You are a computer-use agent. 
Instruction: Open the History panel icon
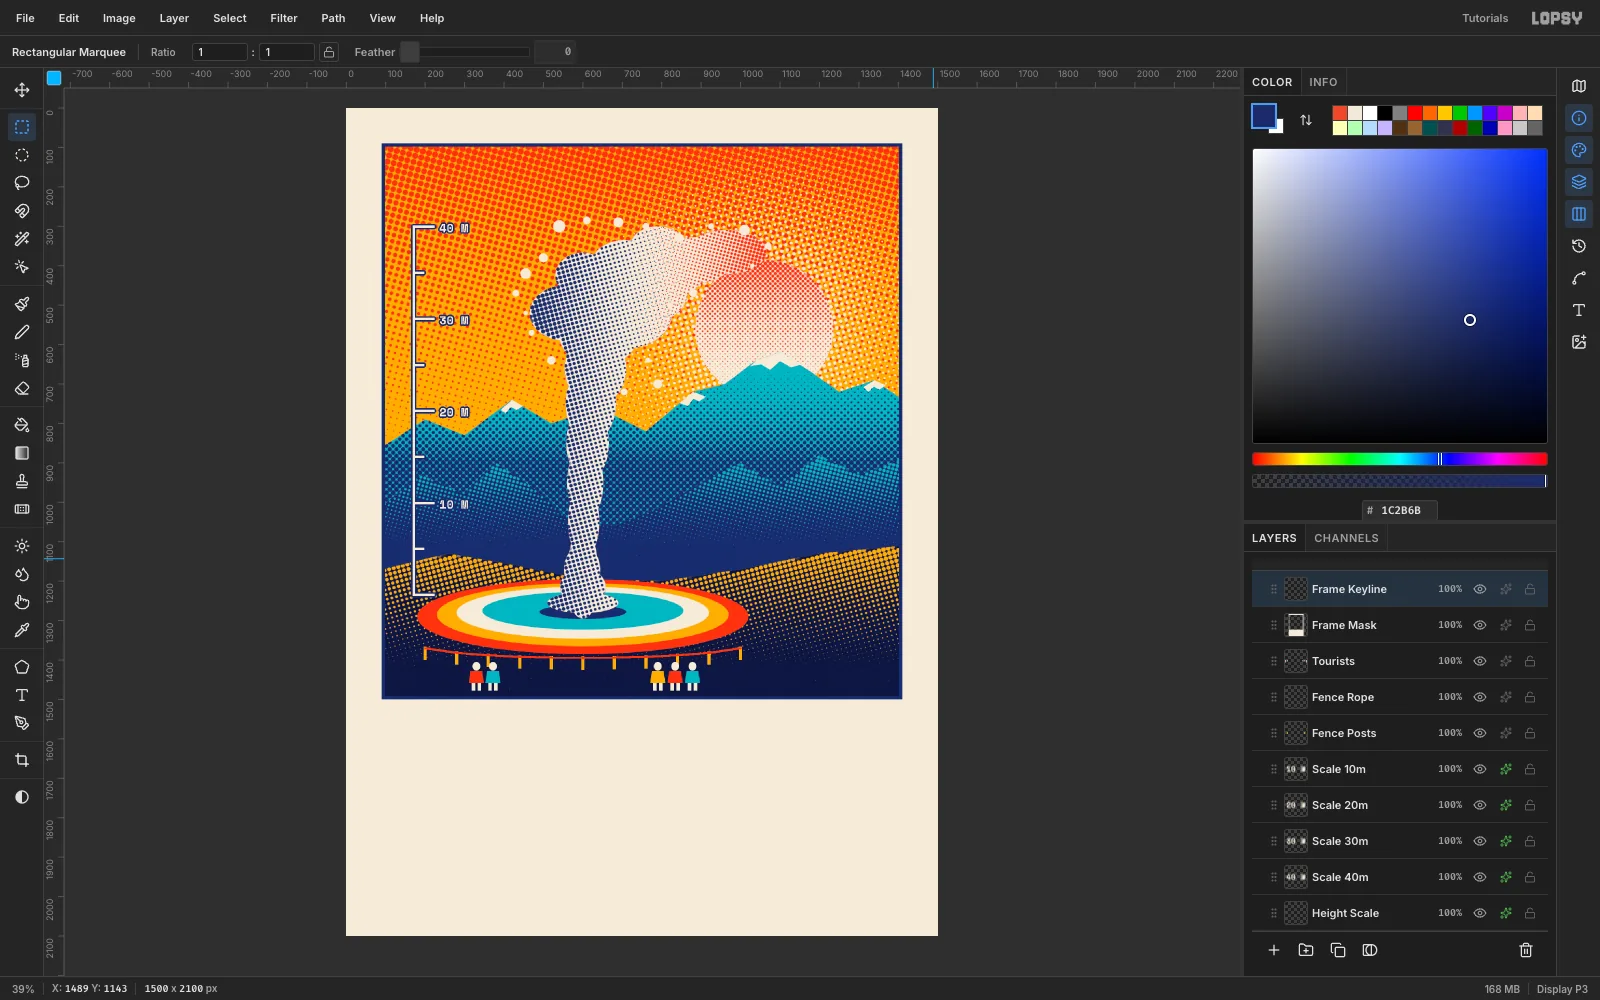tap(1579, 246)
